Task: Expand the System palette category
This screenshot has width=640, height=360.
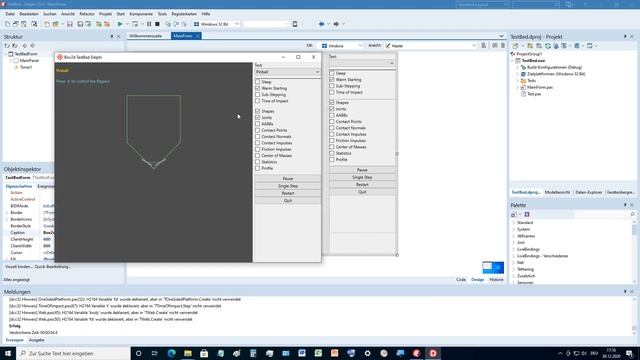Action: pos(514,229)
